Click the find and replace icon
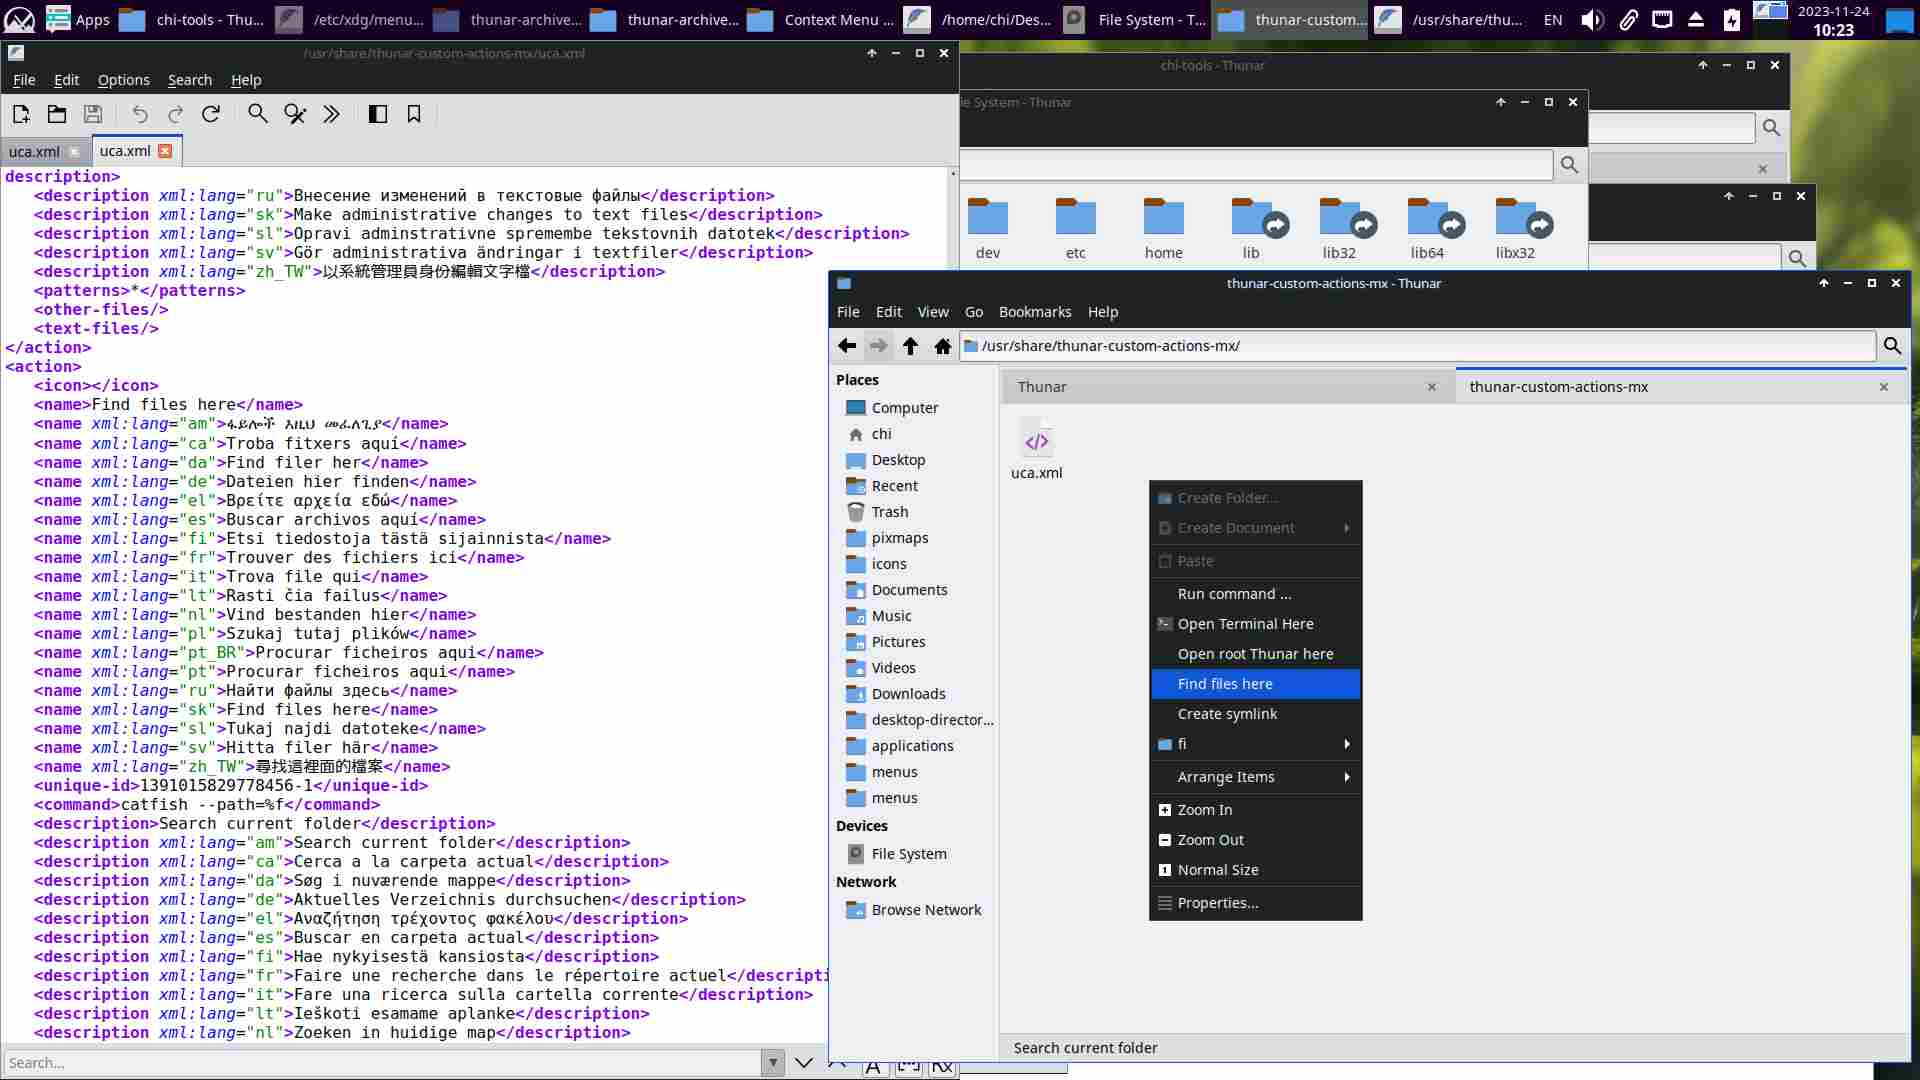Screen dimensions: 1920x1080 click(x=295, y=114)
